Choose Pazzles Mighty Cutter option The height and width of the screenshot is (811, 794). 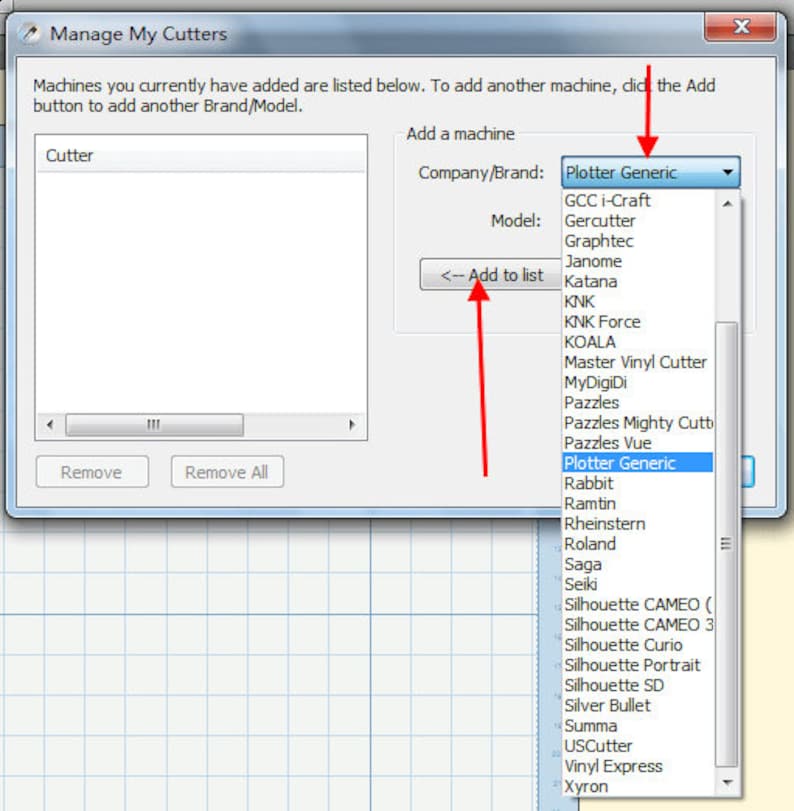pos(638,422)
